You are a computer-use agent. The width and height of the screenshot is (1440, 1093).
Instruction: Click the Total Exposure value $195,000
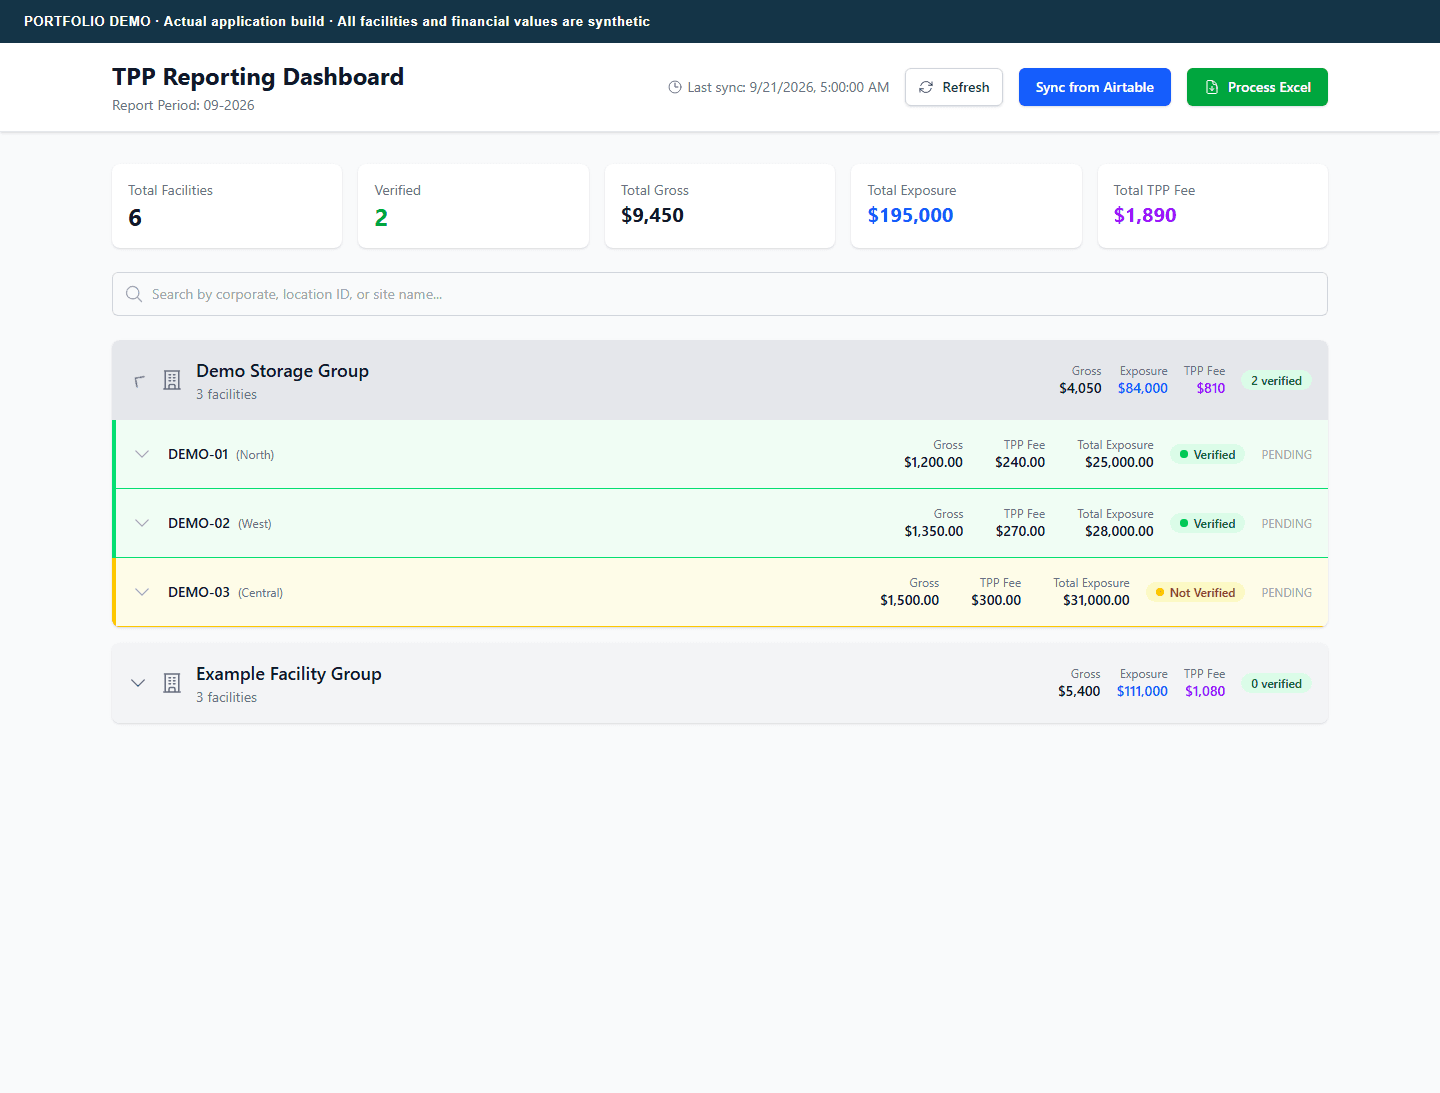click(910, 215)
